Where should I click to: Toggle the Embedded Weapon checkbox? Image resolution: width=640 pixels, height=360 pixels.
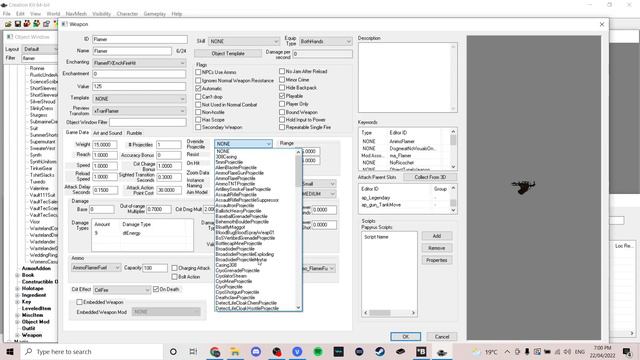[x=79, y=302]
